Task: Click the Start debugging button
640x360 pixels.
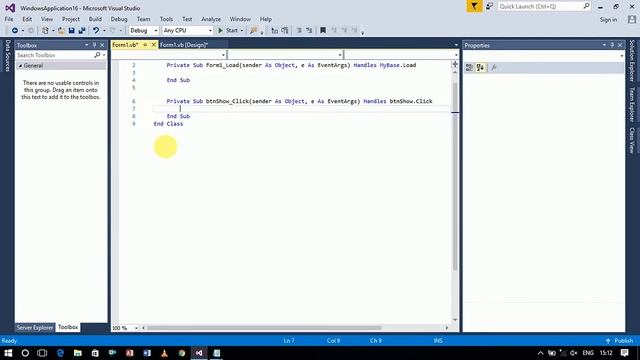Action: click(x=228, y=31)
